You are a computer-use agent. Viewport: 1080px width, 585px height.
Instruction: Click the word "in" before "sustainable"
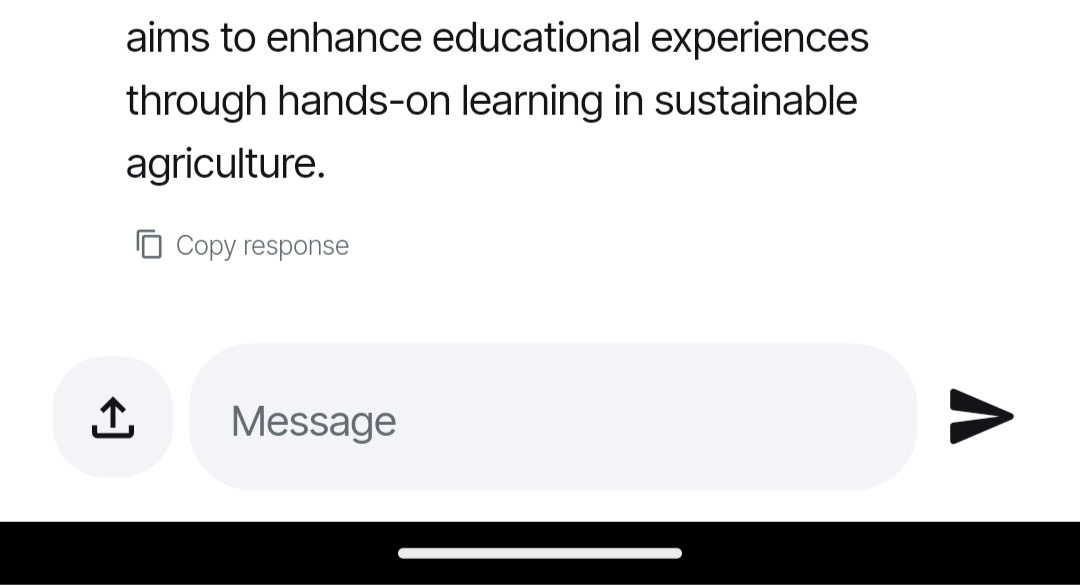point(628,101)
